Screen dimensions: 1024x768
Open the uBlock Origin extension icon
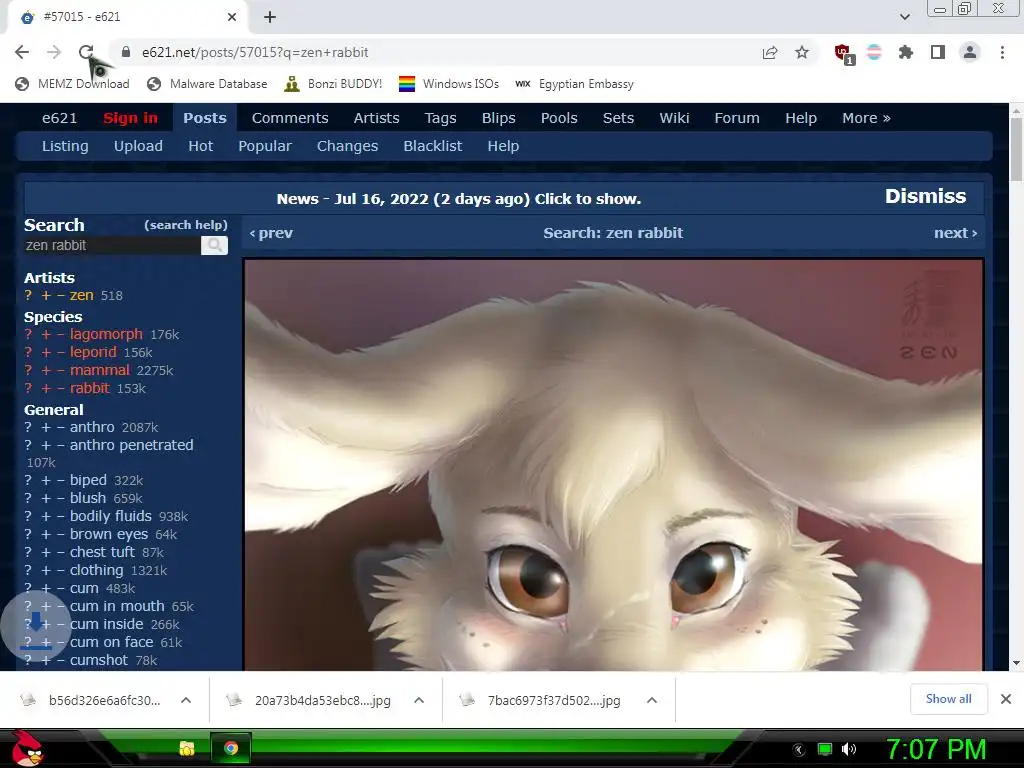coord(843,53)
